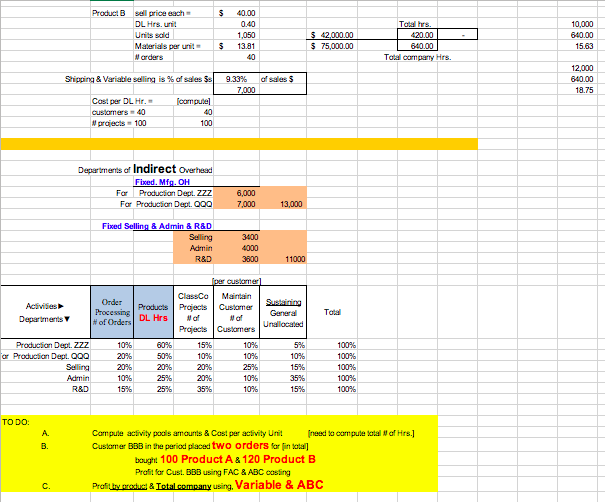Click the R&D row 35% projects cell
Viewport: 605px width, 502px height.
point(204,389)
